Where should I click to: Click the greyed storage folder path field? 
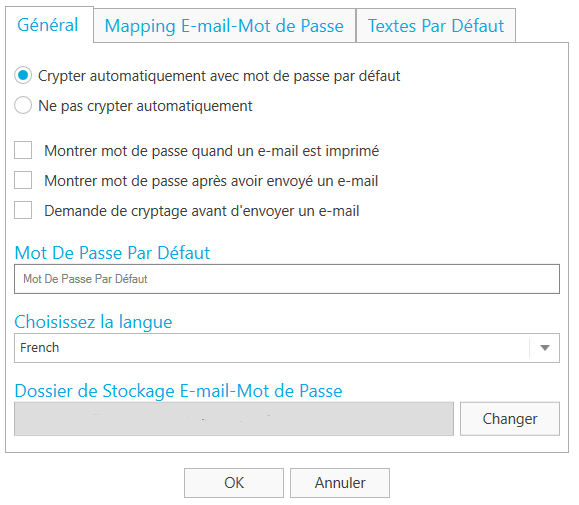click(x=234, y=419)
